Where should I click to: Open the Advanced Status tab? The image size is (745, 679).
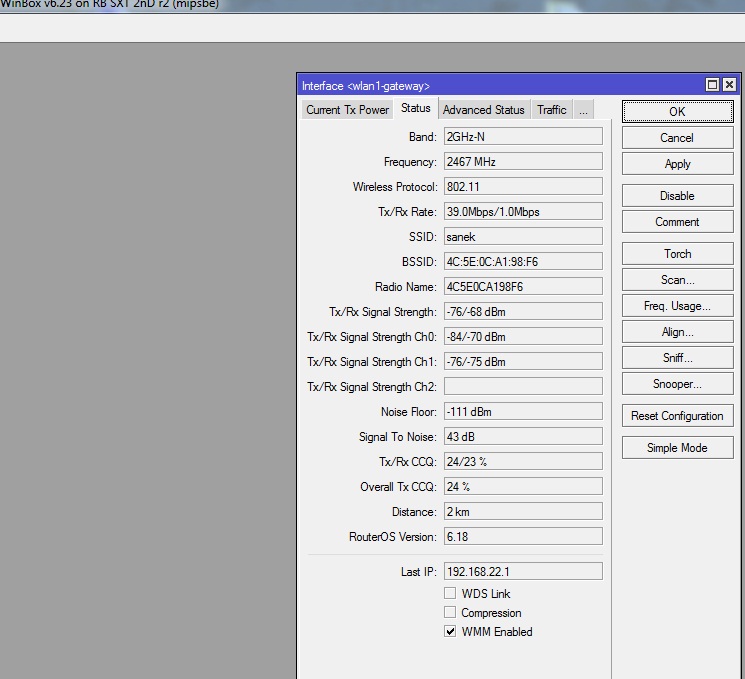click(484, 110)
